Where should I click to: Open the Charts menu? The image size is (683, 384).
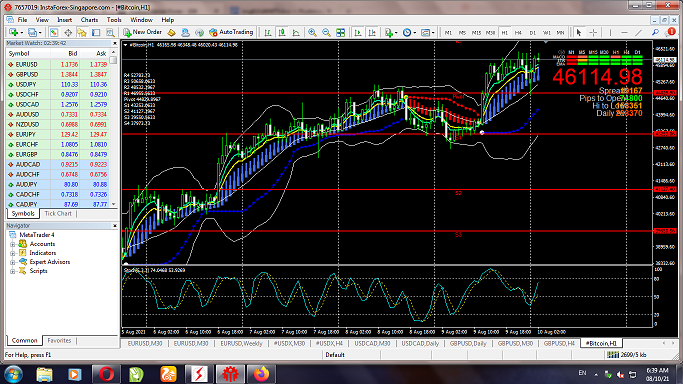(89, 20)
